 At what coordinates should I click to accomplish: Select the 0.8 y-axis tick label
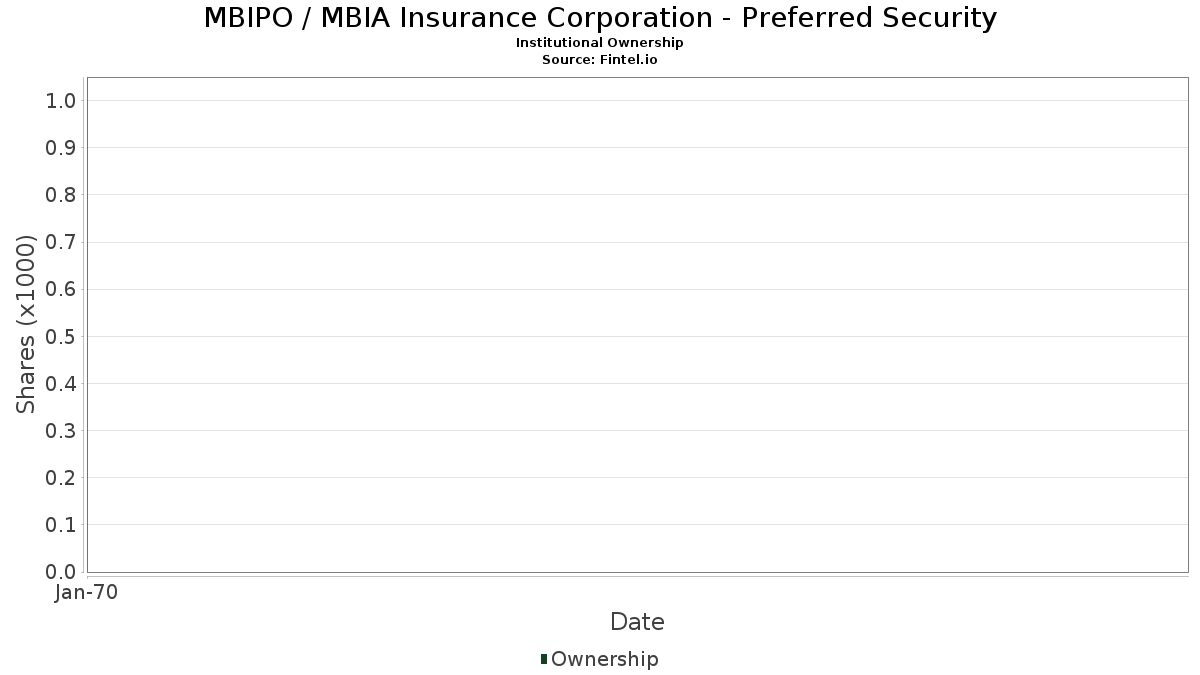click(61, 195)
